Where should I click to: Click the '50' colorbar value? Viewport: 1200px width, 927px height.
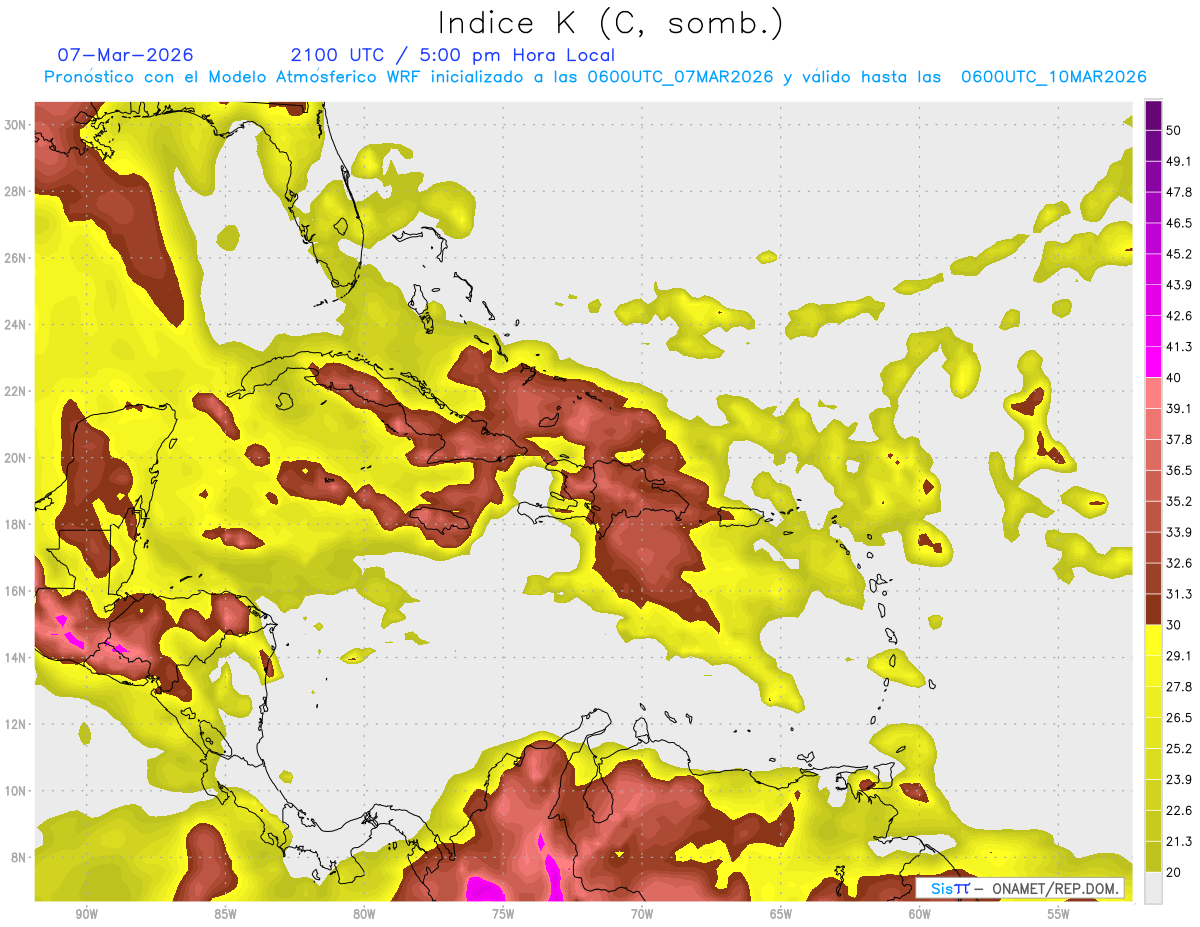pyautogui.click(x=1174, y=130)
